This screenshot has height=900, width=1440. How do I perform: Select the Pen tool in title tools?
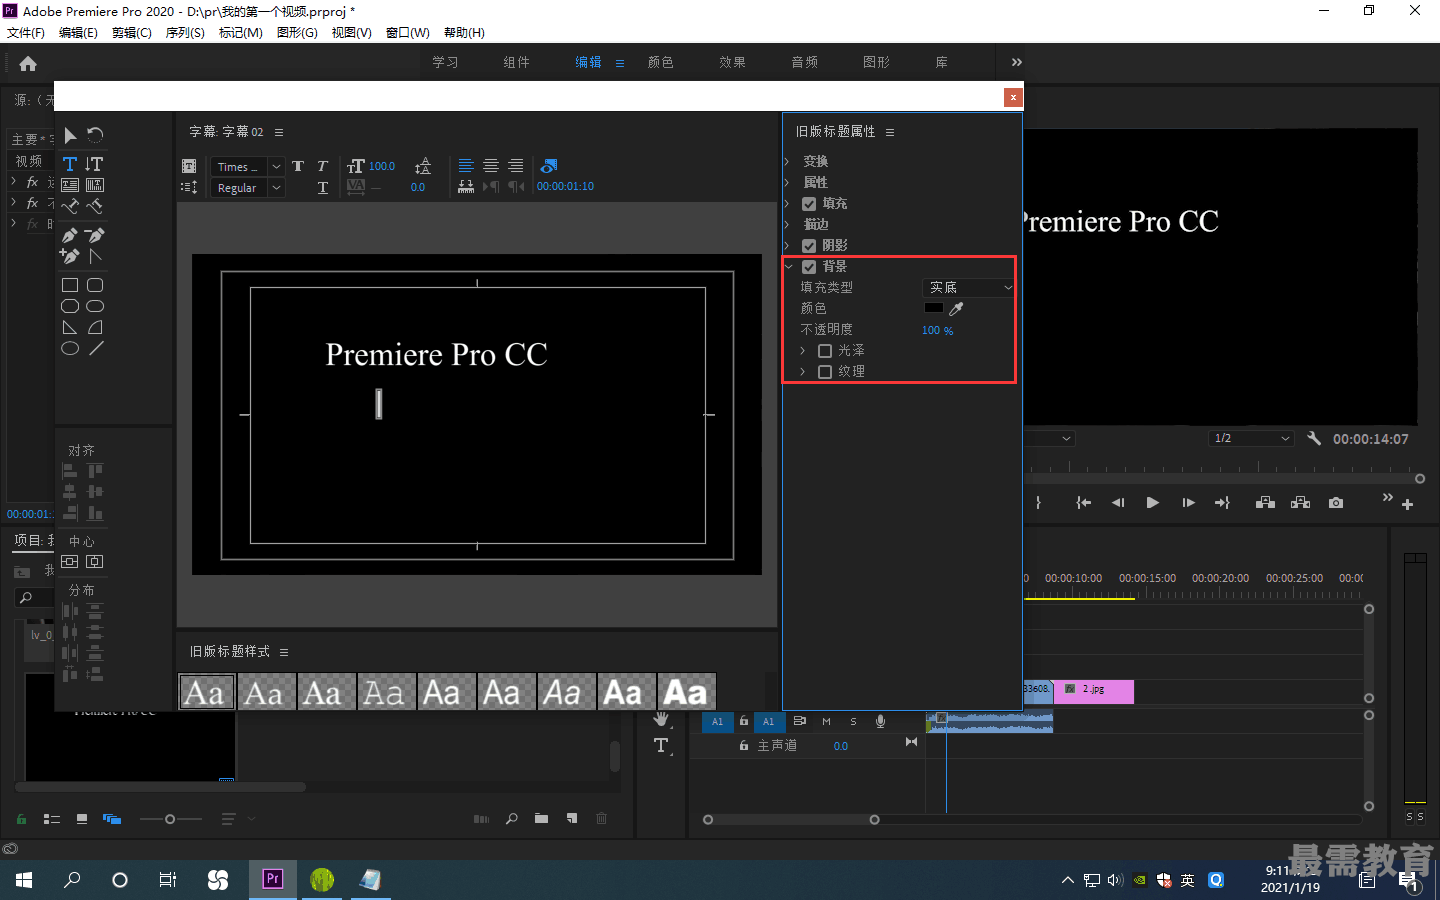coord(70,235)
